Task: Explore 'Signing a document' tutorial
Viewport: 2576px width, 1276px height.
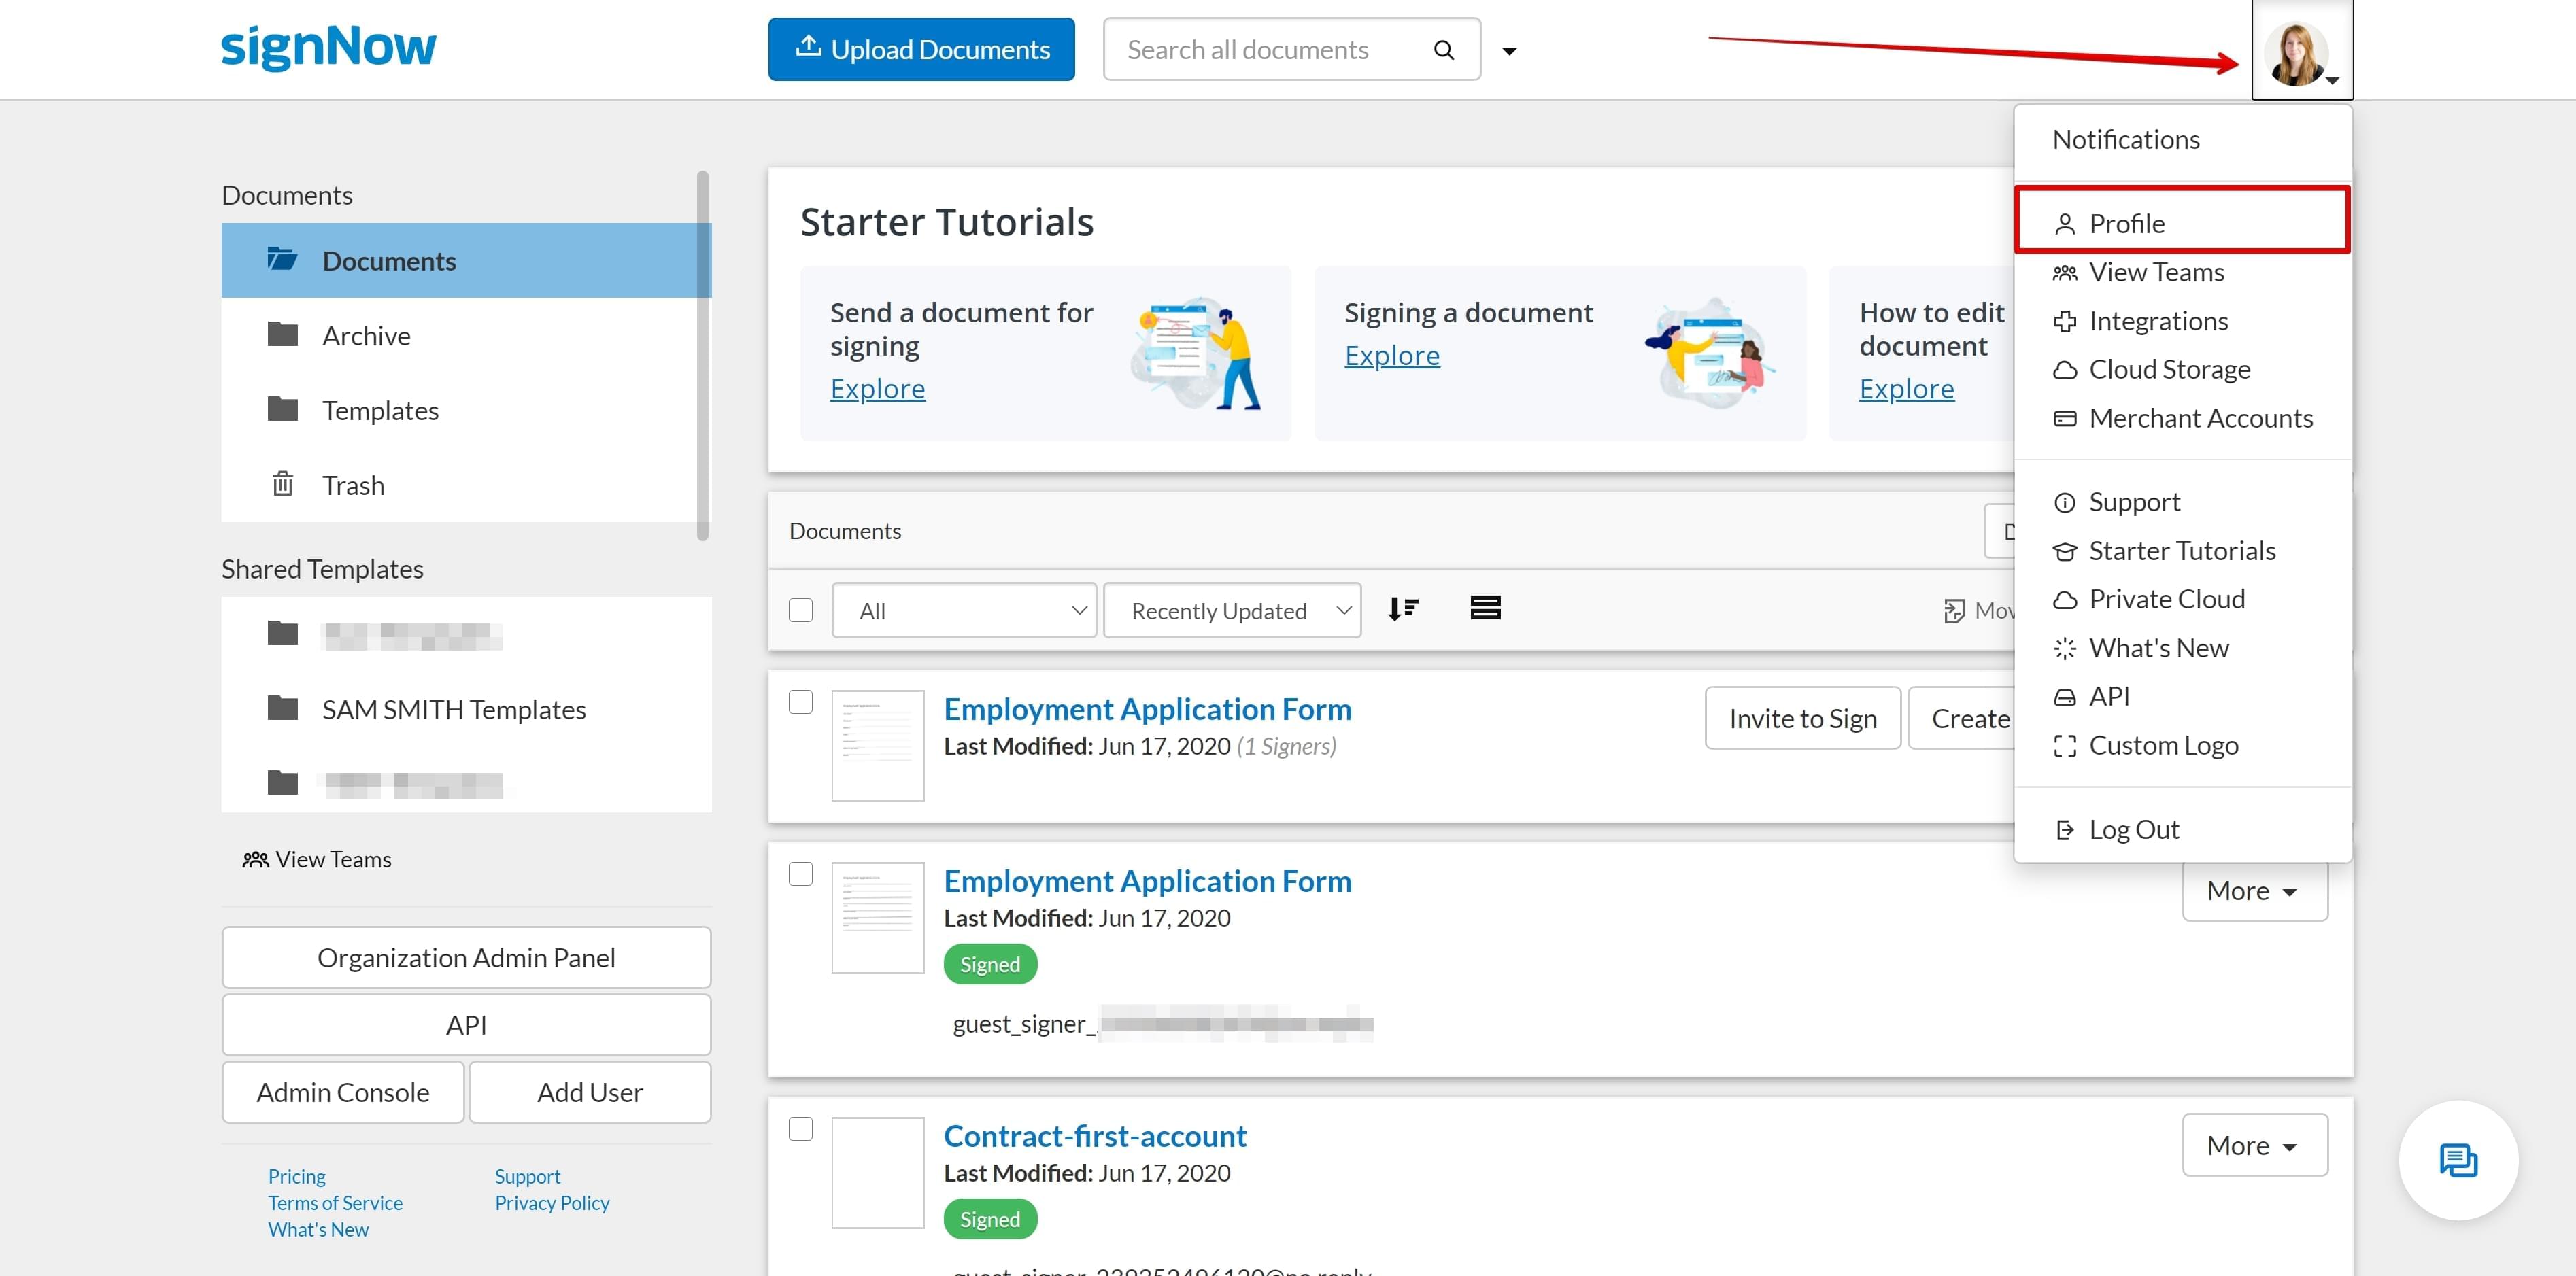Action: [x=1391, y=356]
